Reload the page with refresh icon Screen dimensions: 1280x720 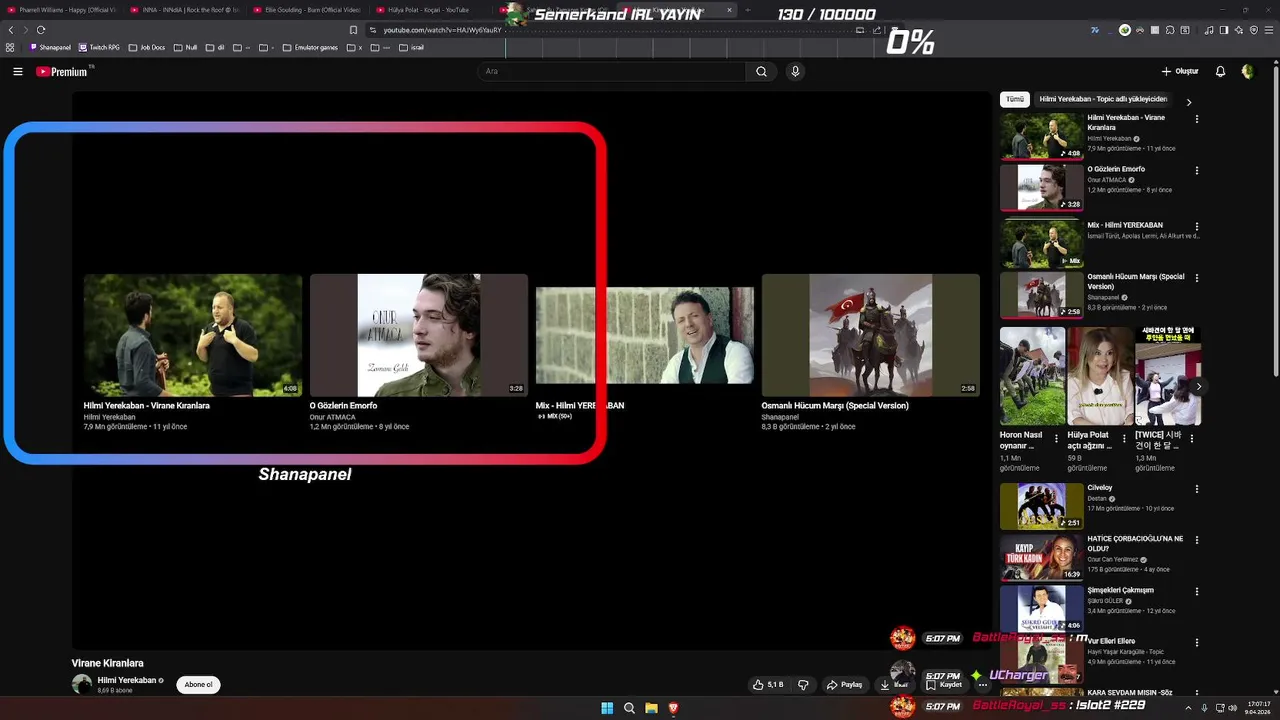(x=41, y=30)
